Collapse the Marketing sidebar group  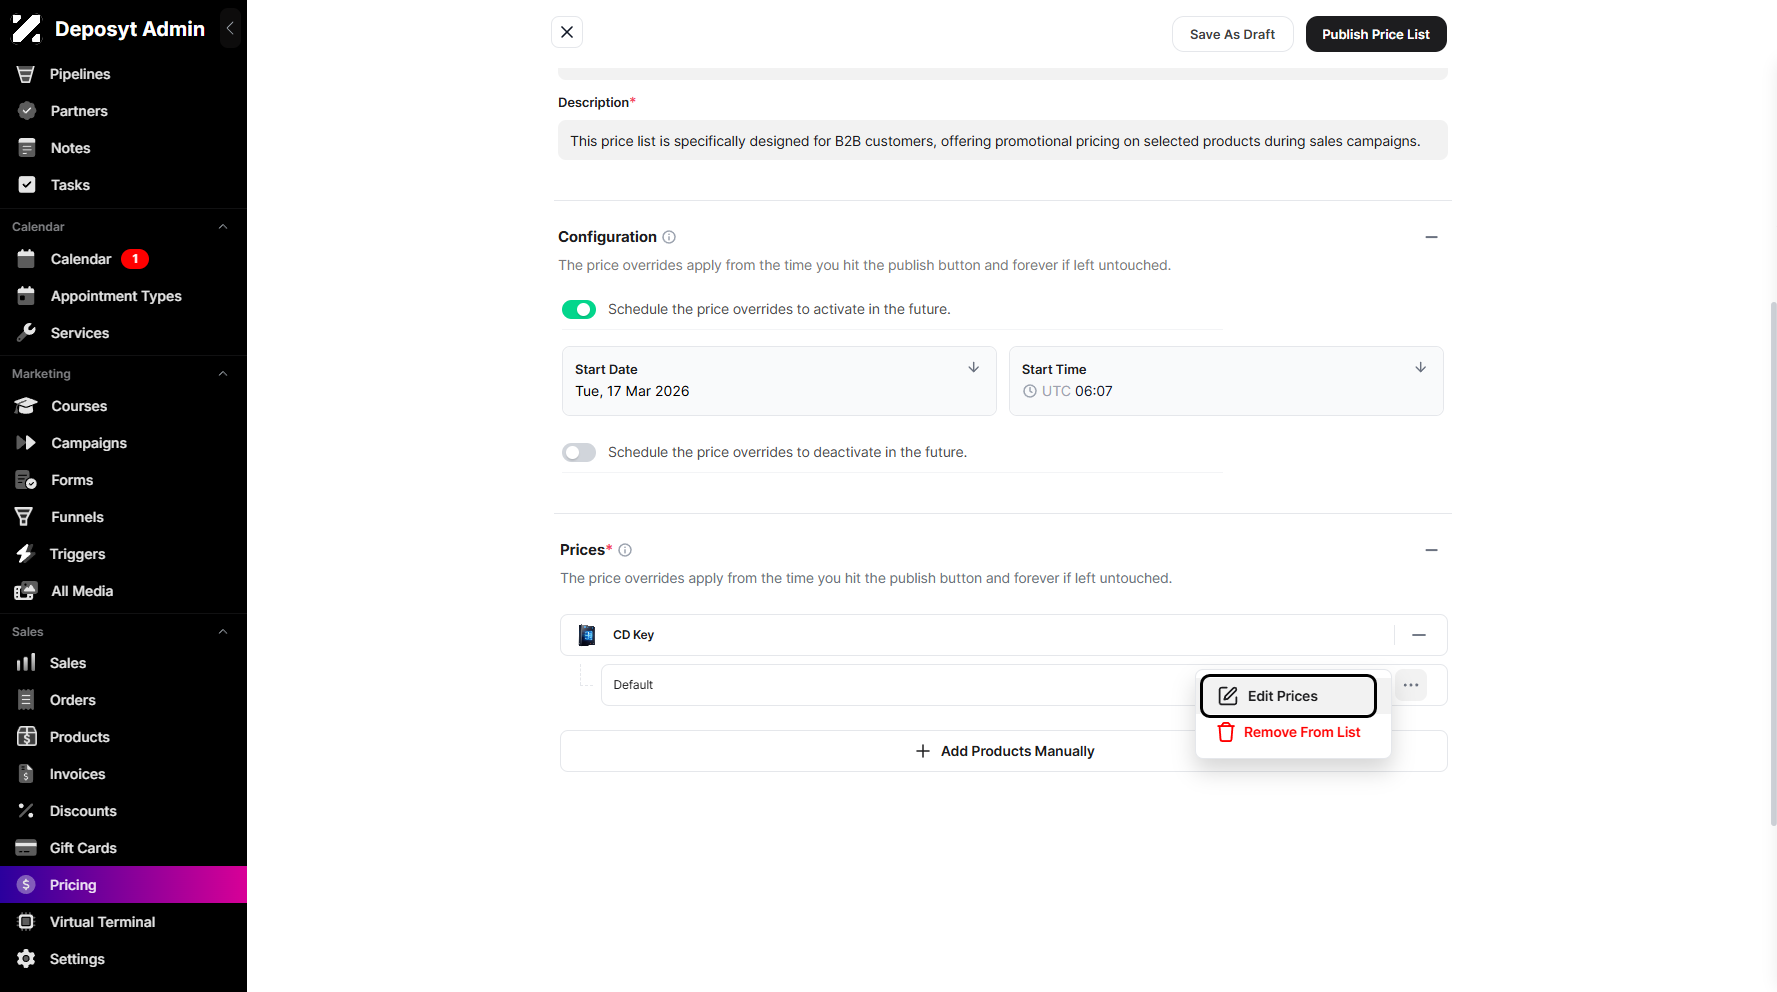(223, 374)
